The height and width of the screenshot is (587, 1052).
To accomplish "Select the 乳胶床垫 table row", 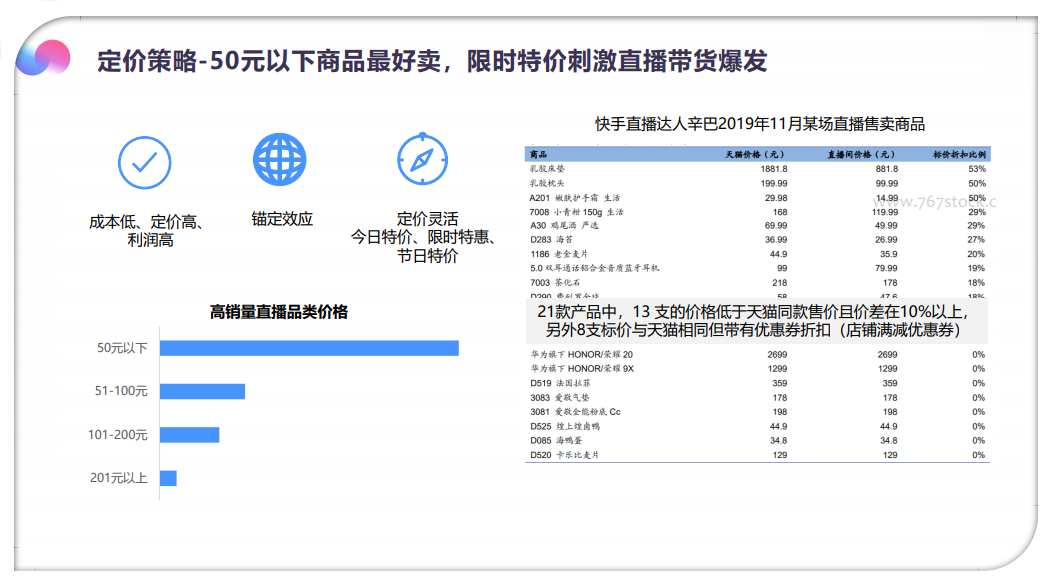I will point(757,169).
